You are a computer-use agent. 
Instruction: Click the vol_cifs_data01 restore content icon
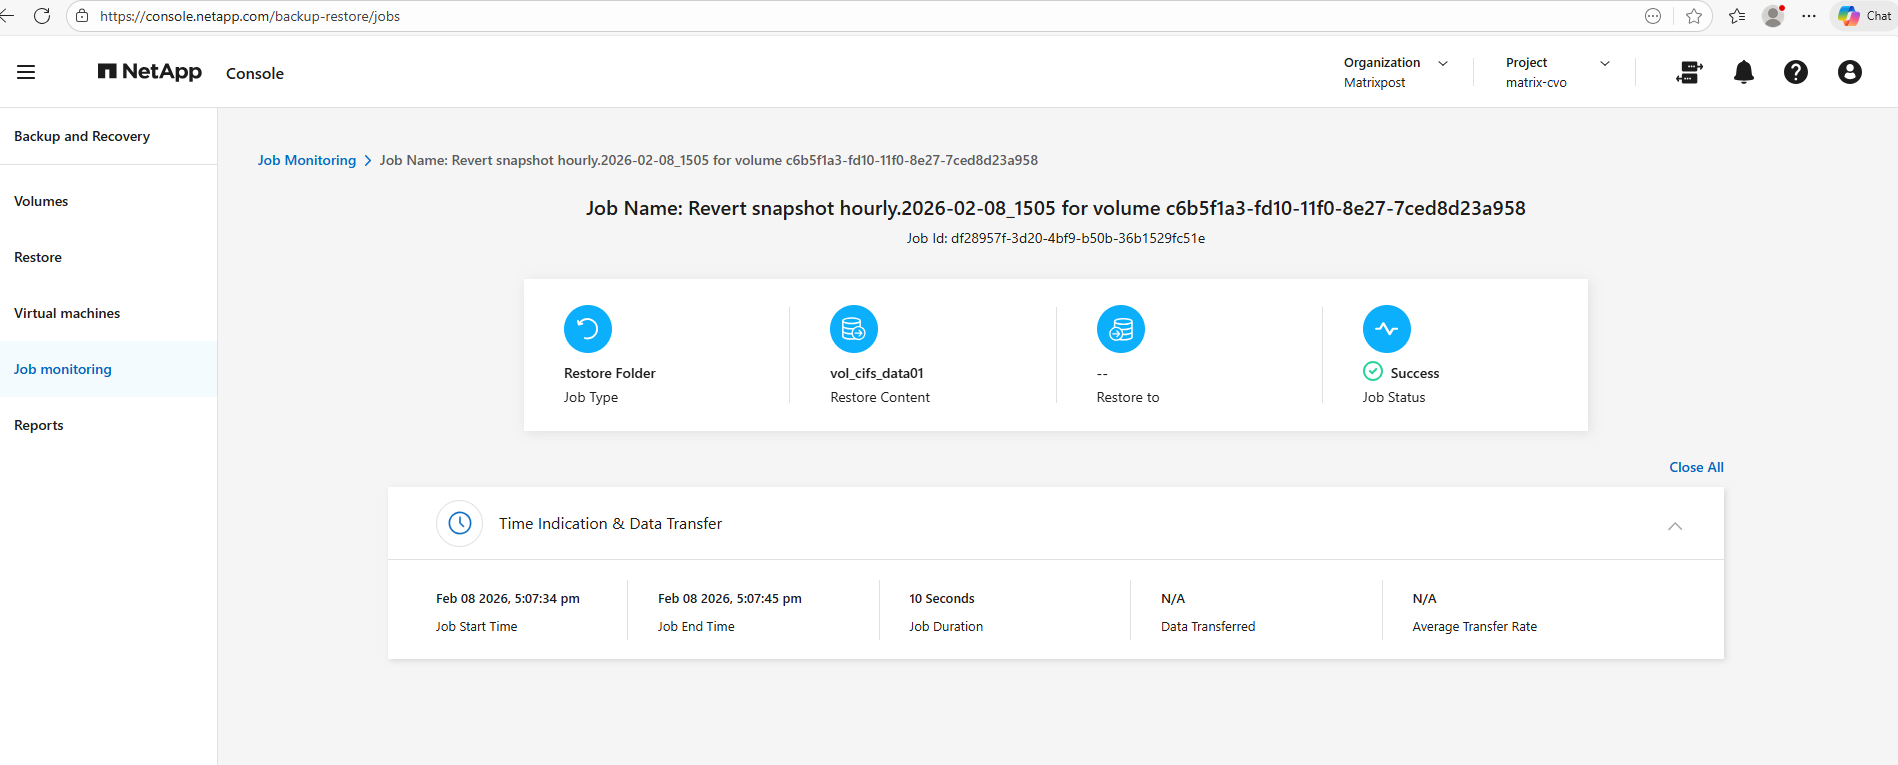click(854, 329)
